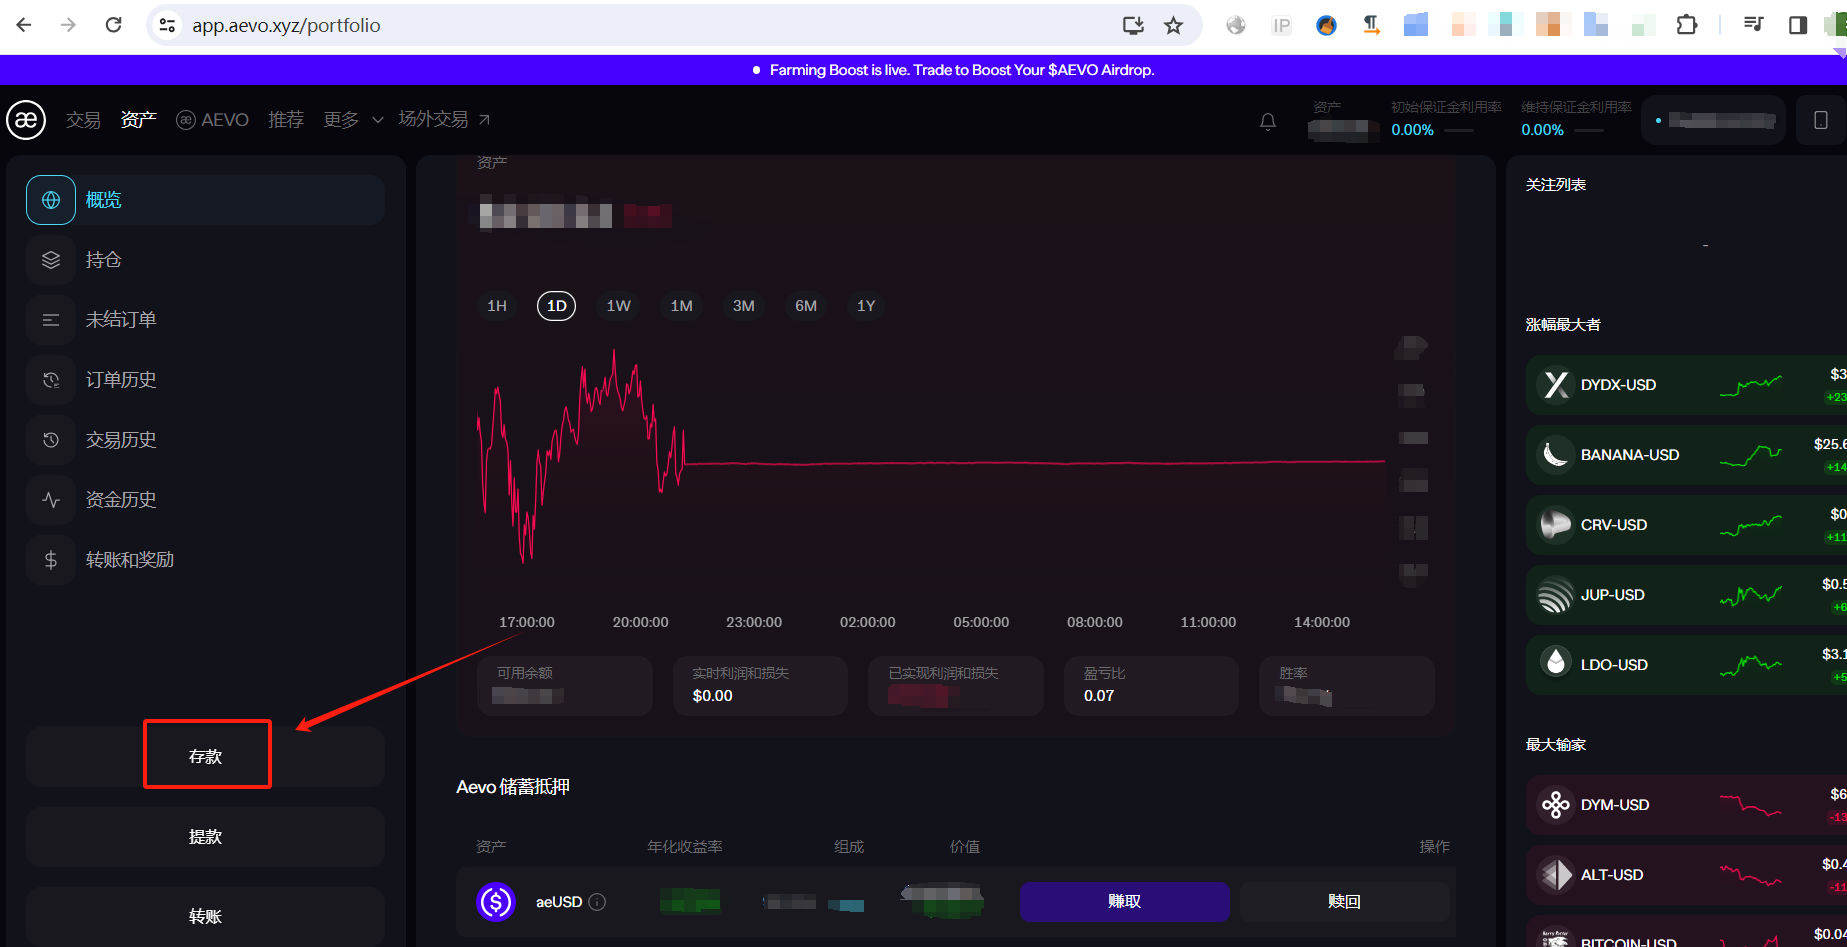Click the 赎回 button for aeUSD
1847x947 pixels.
point(1345,902)
